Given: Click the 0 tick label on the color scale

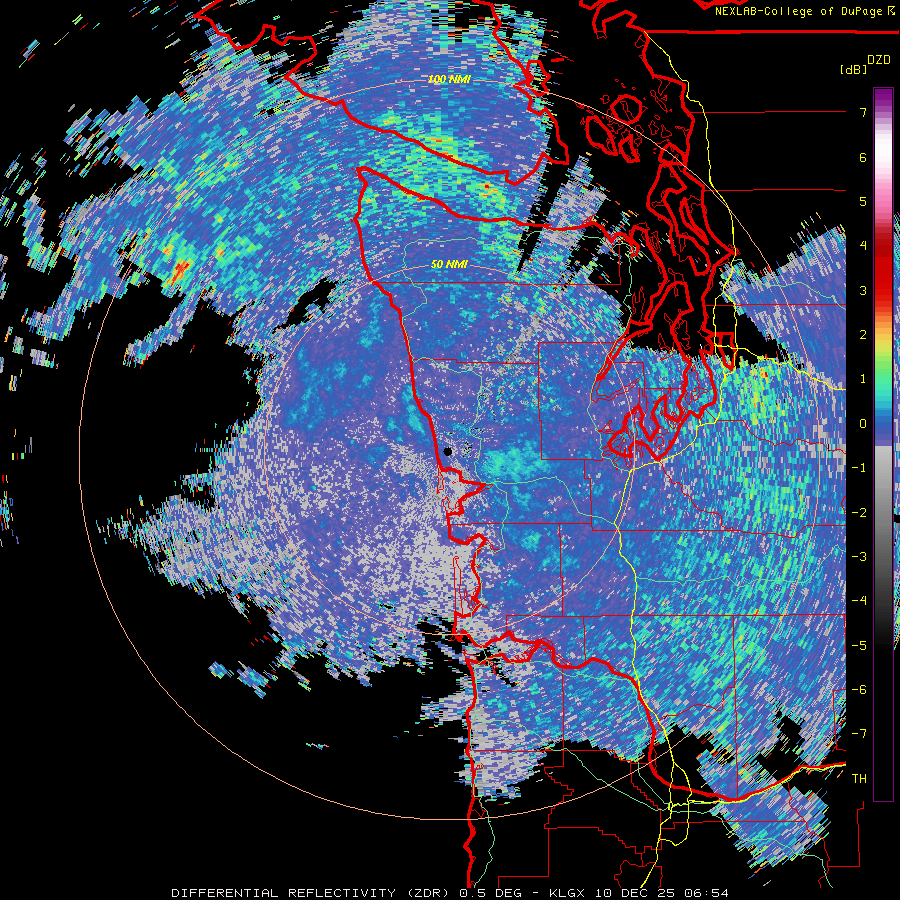Looking at the screenshot, I should 863,424.
